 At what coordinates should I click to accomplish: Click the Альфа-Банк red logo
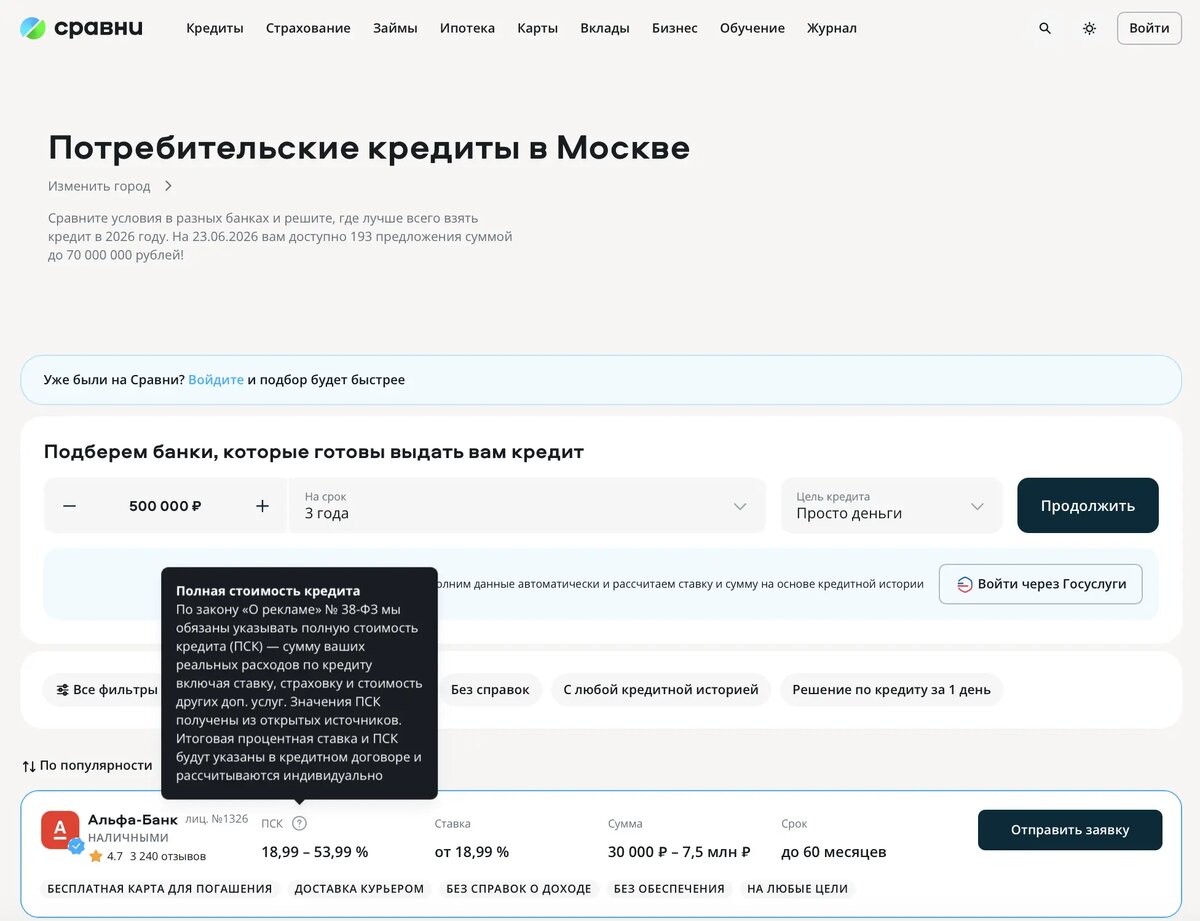pos(60,830)
